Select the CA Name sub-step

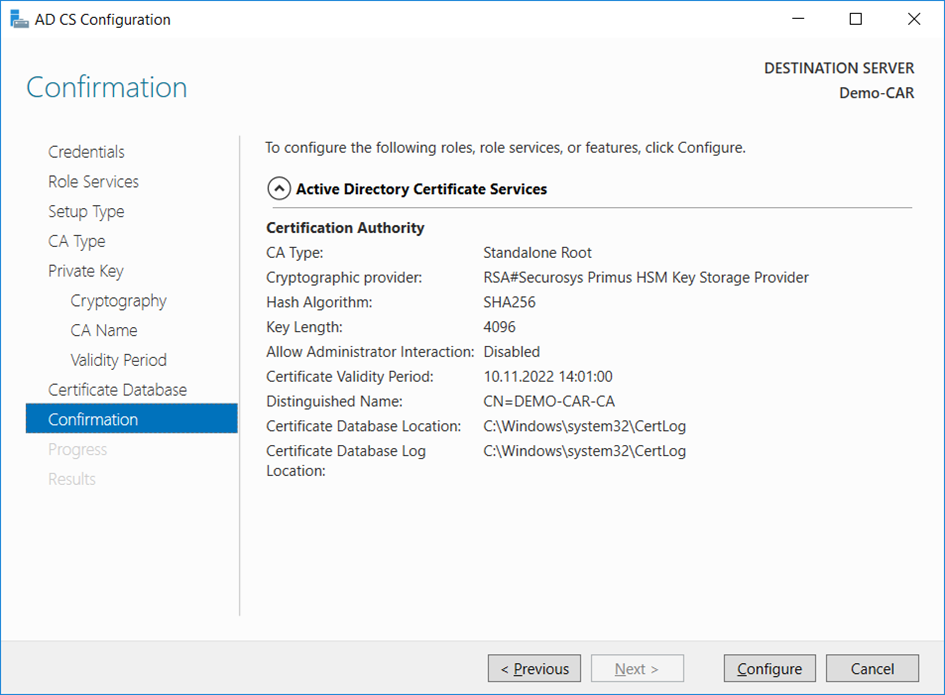click(x=103, y=330)
